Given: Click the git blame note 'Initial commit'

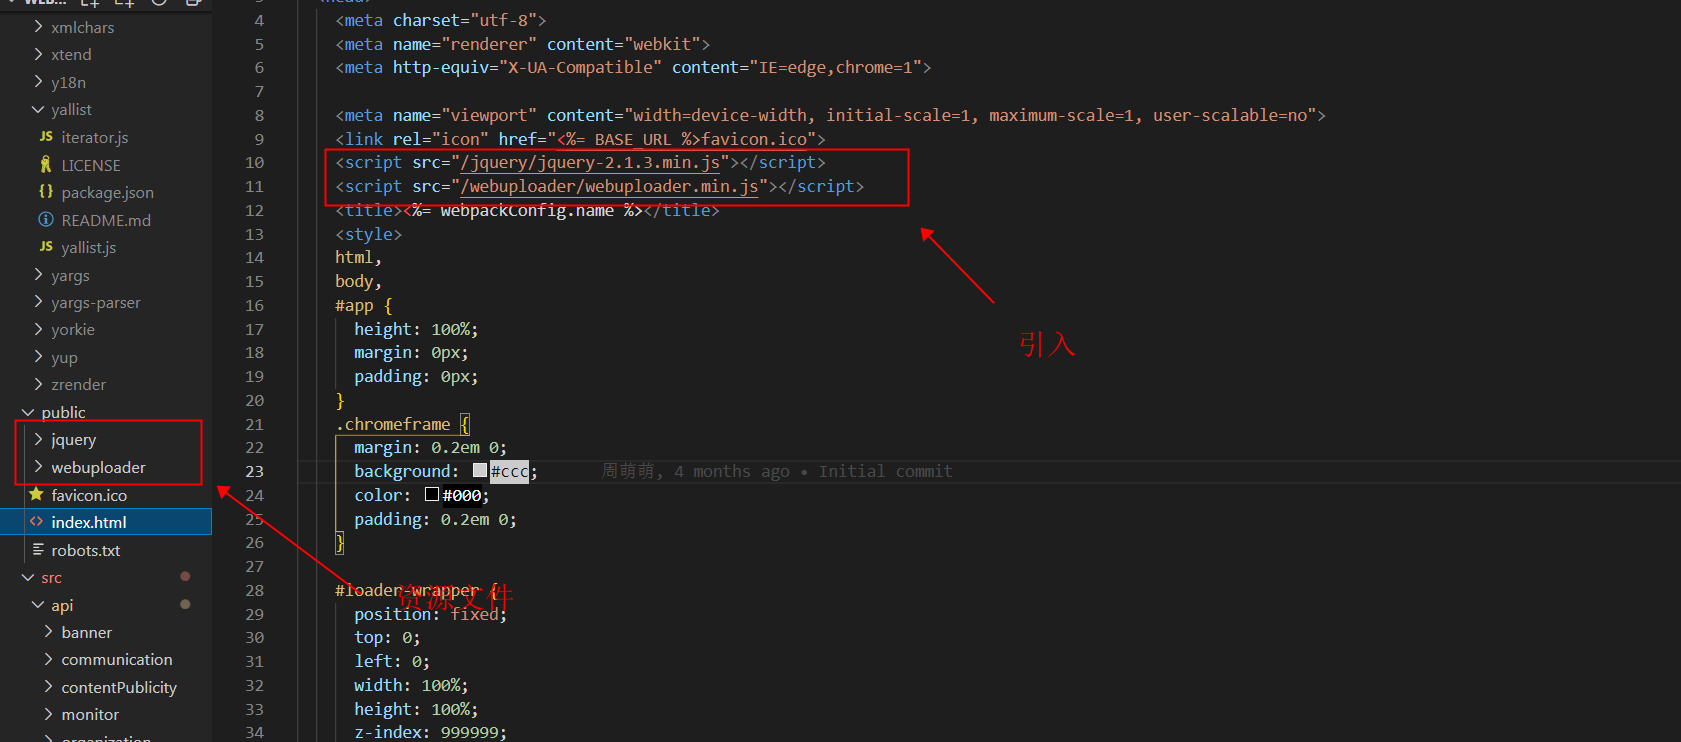Looking at the screenshot, I should [x=885, y=471].
